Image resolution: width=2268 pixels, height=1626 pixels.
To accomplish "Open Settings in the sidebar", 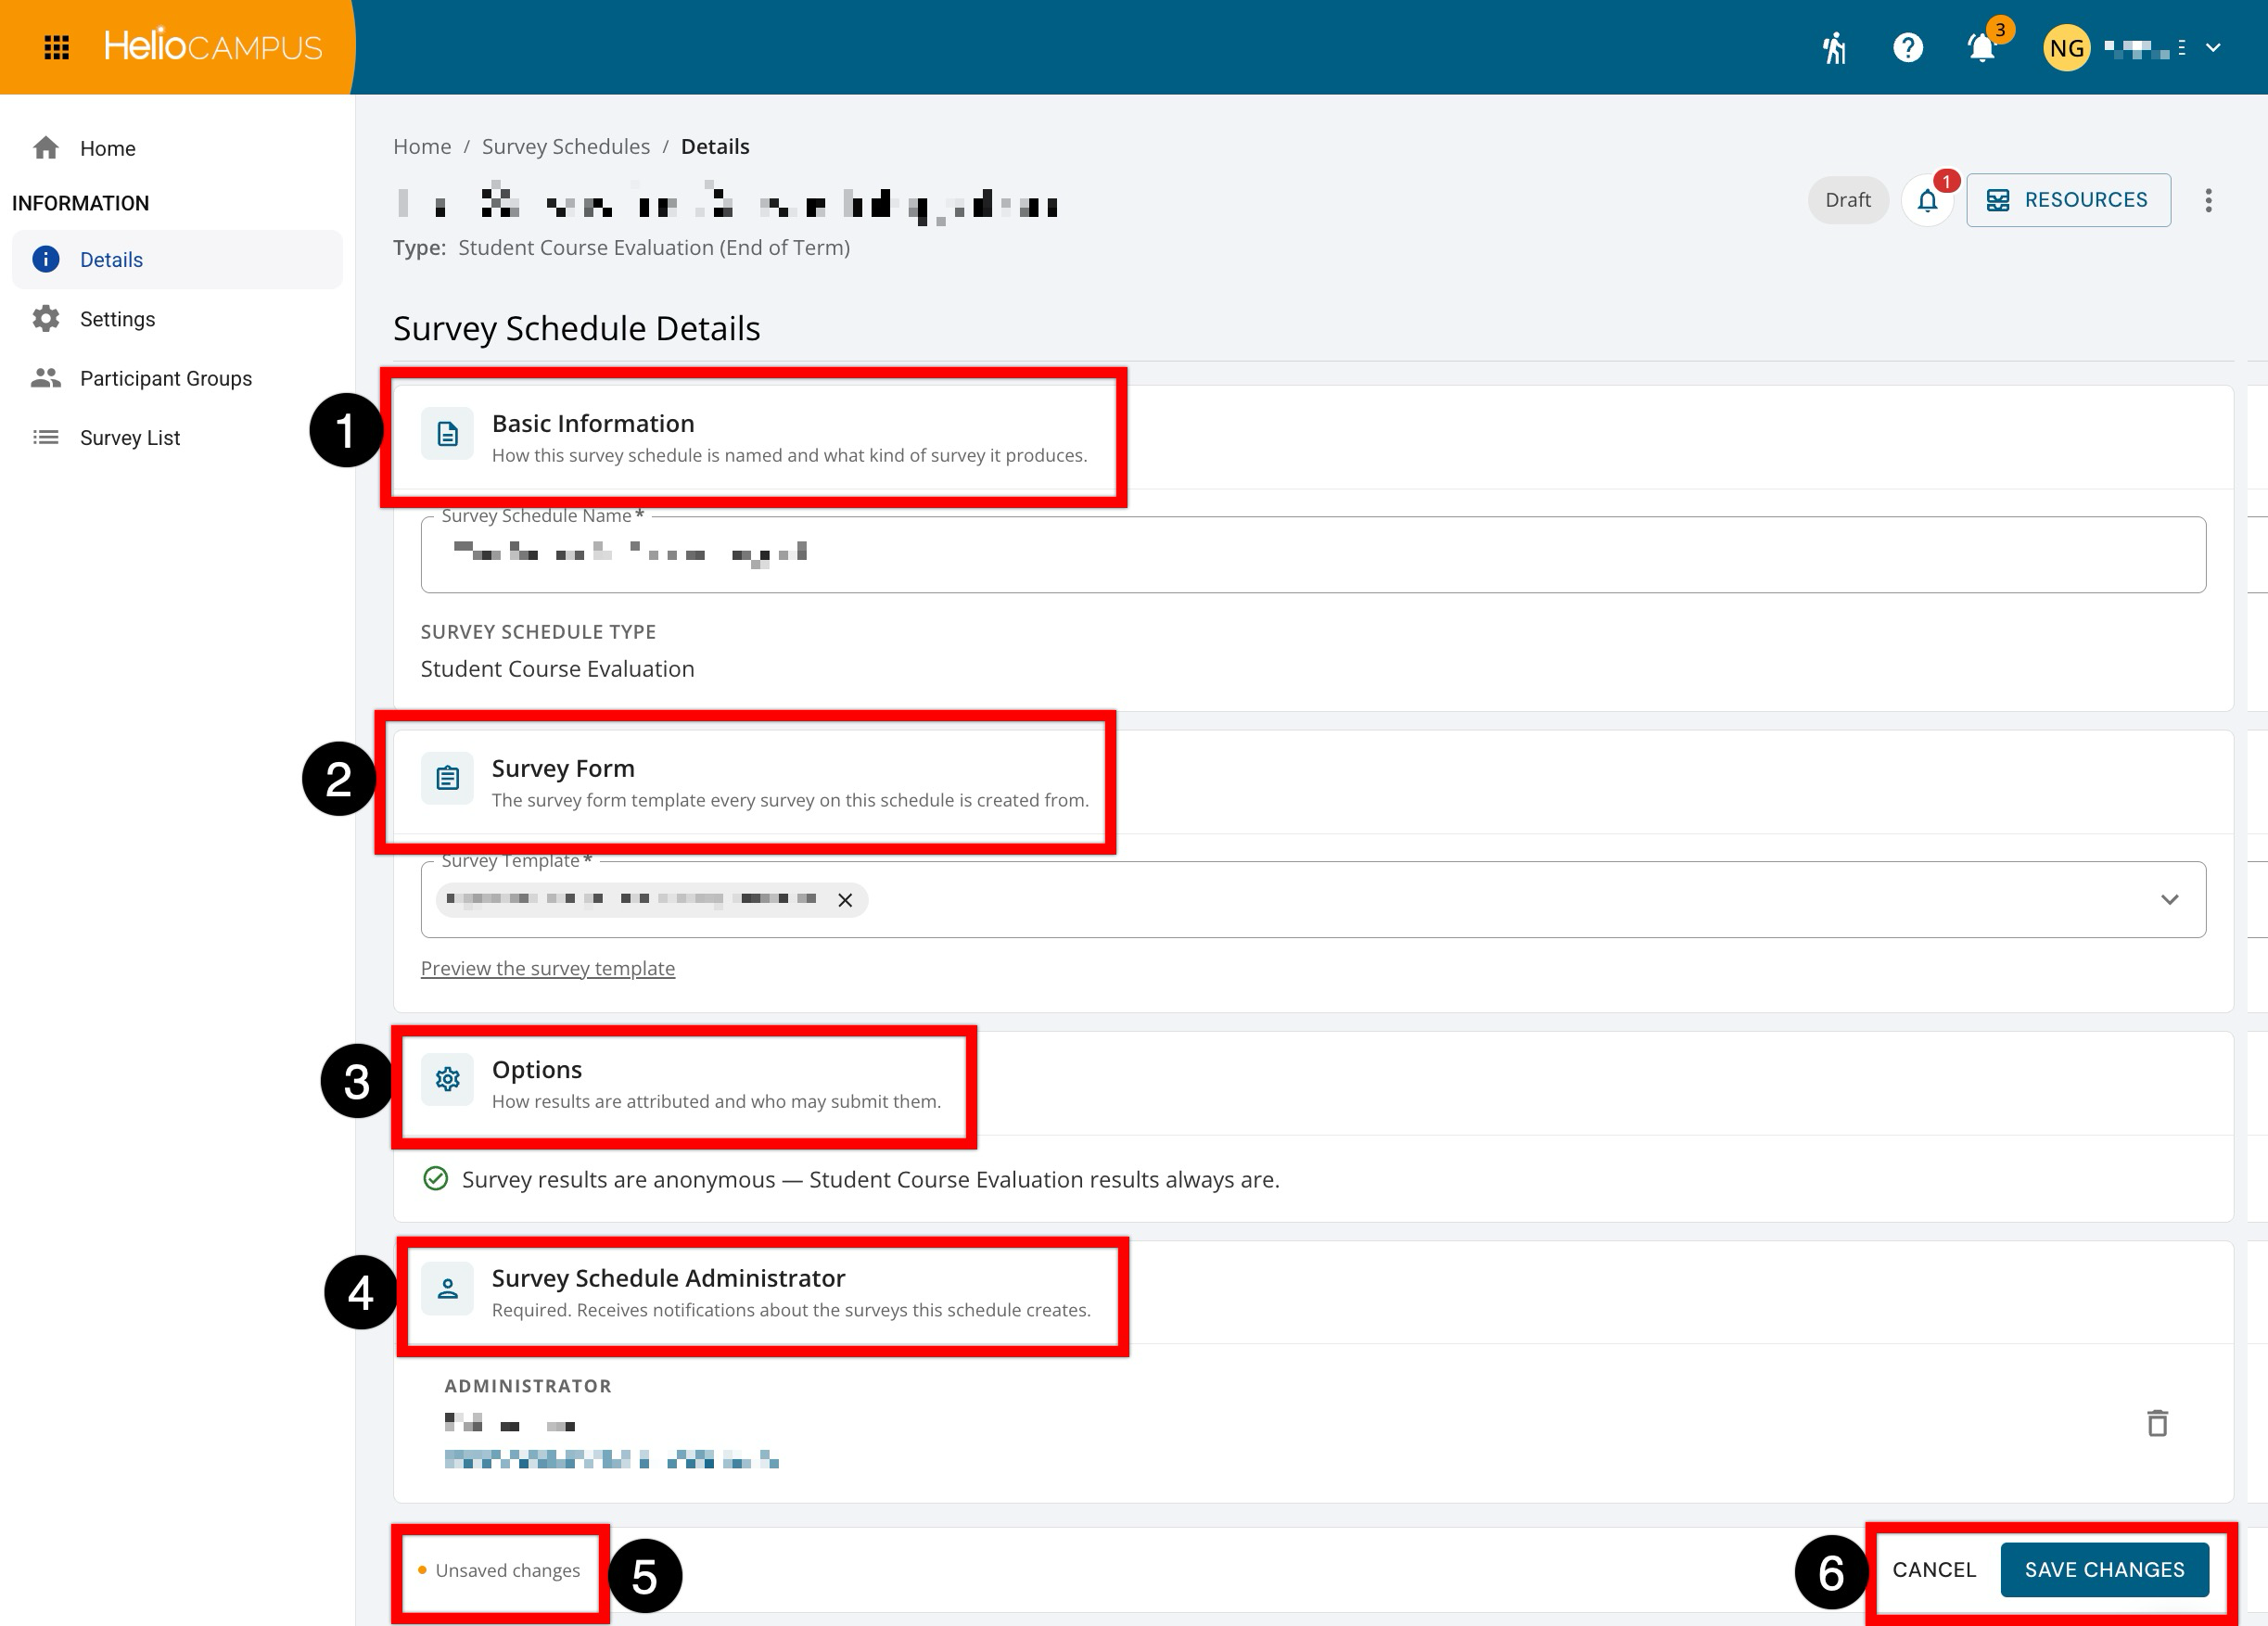I will (177, 319).
